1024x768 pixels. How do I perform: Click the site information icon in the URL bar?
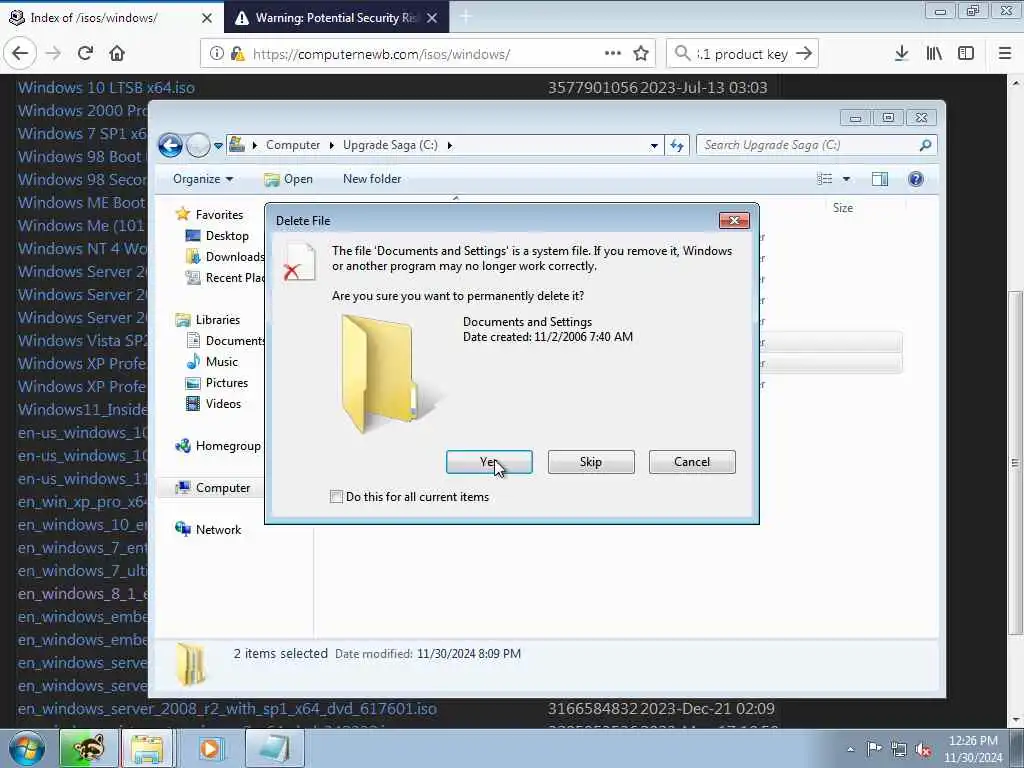point(217,54)
